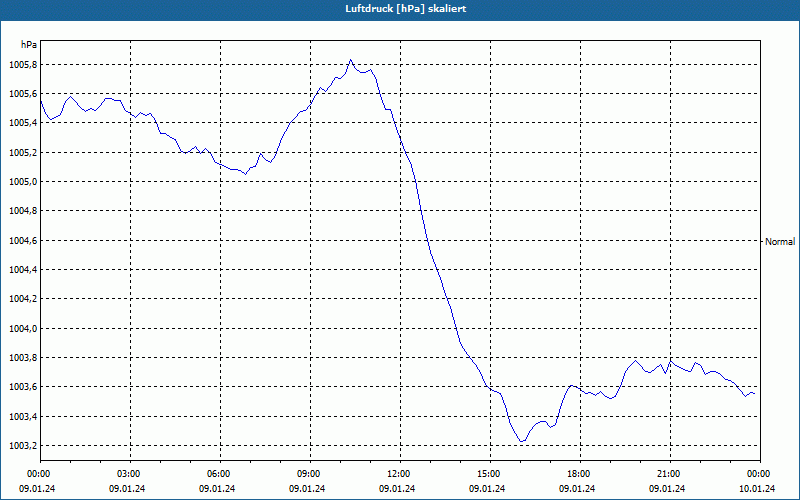Select the 1004,6 y-axis value
Screen dimensions: 800x500
point(23,240)
